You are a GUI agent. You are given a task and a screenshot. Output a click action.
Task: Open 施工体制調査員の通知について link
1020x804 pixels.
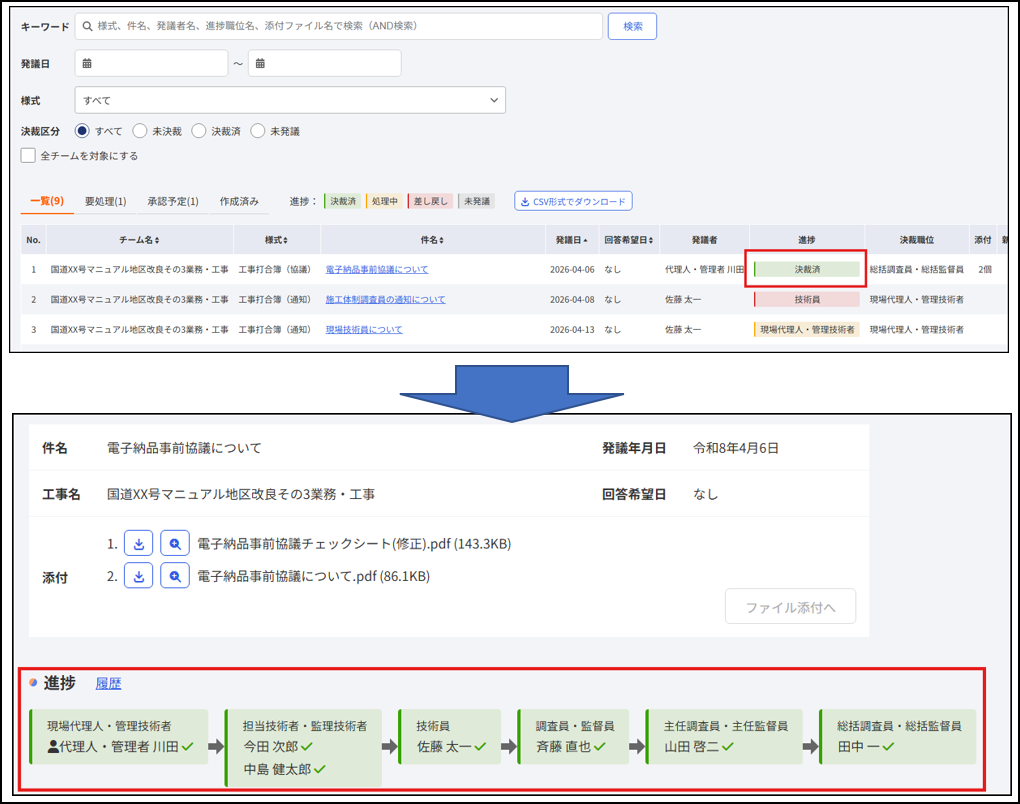(x=385, y=299)
